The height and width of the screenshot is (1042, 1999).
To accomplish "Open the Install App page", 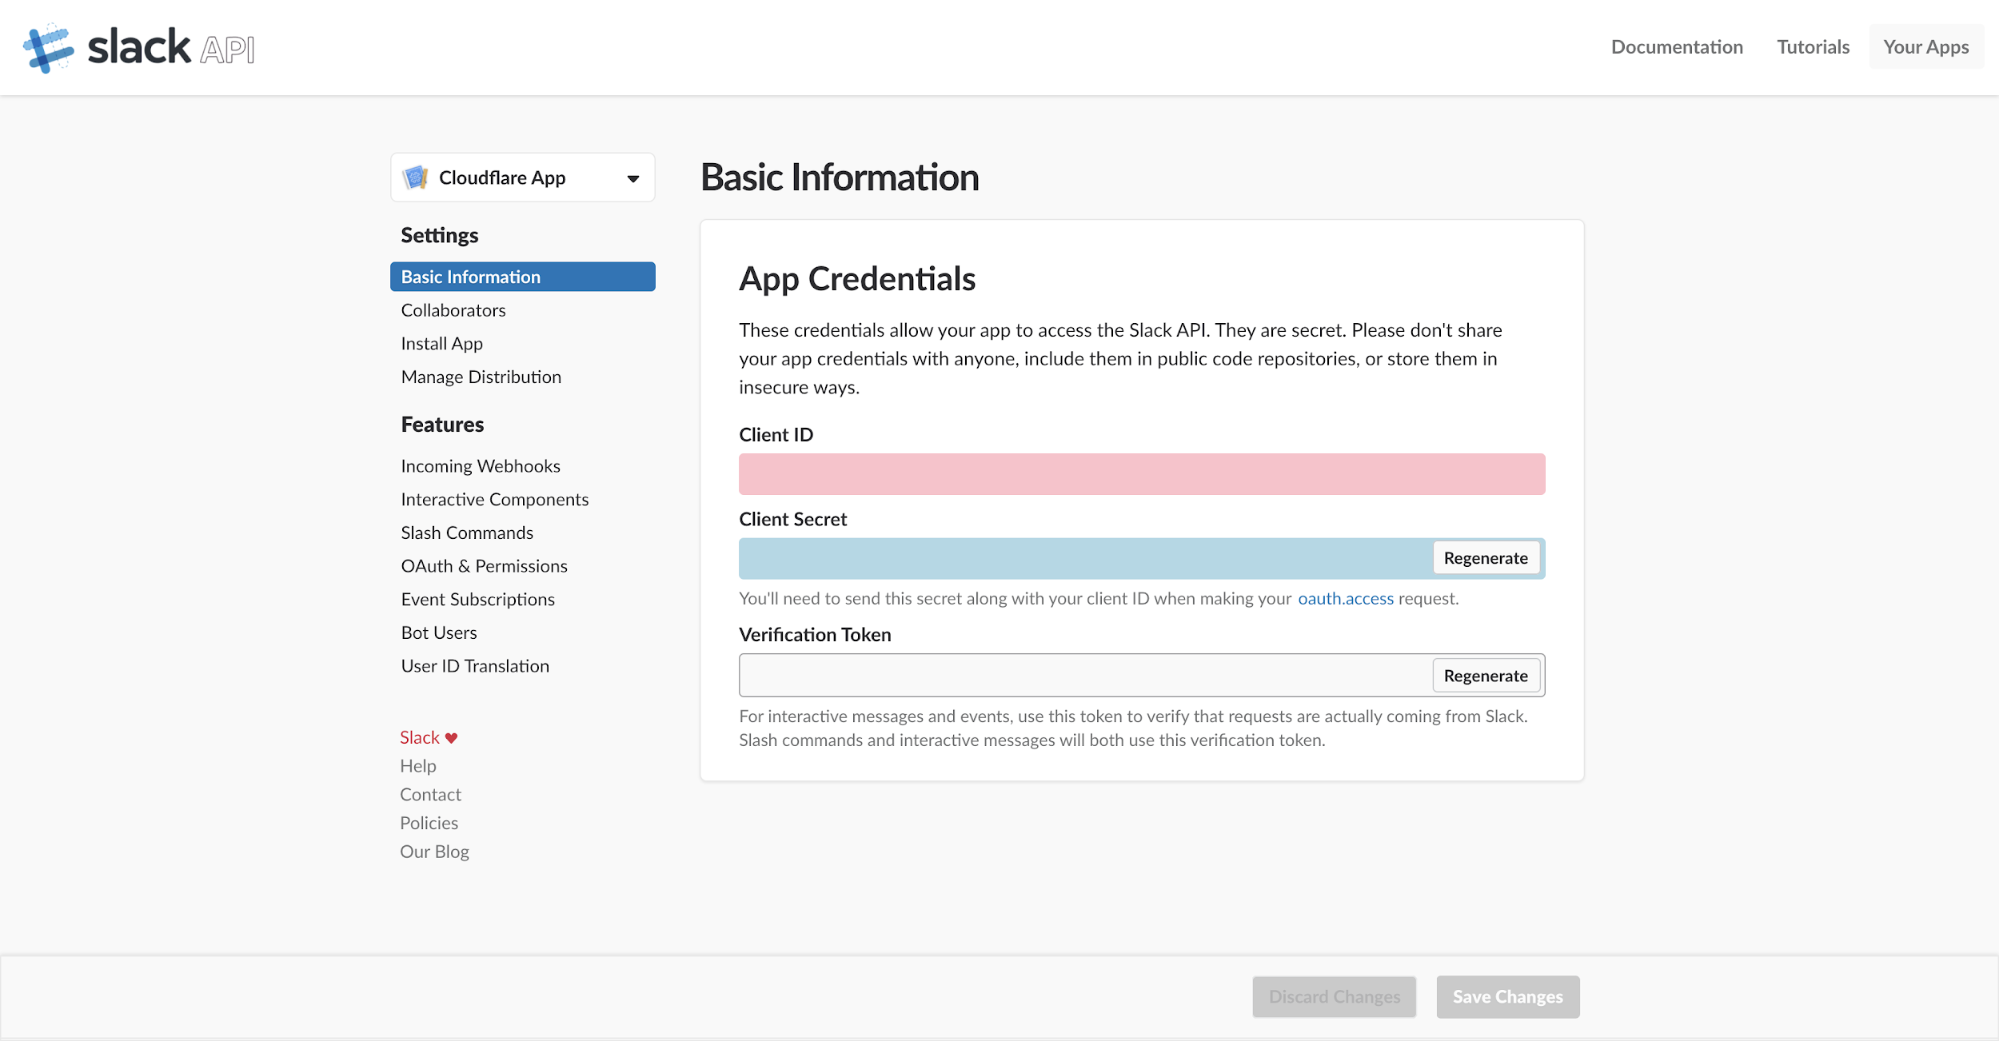I will pyautogui.click(x=442, y=343).
